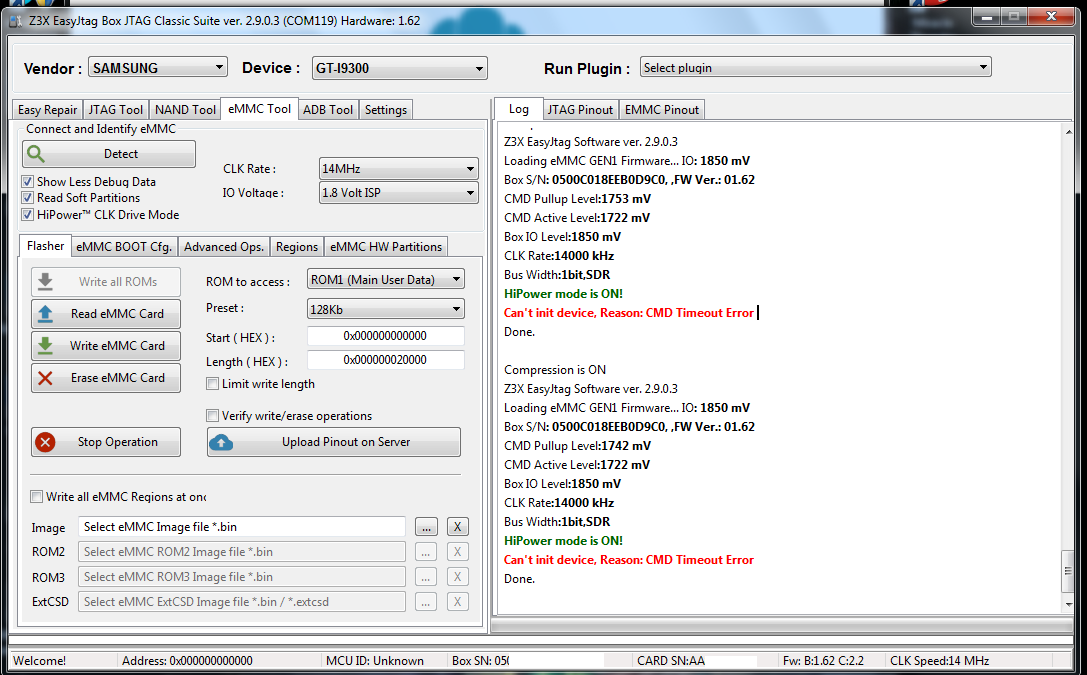
Task: Switch to the Easy Repair tab
Action: 47,109
